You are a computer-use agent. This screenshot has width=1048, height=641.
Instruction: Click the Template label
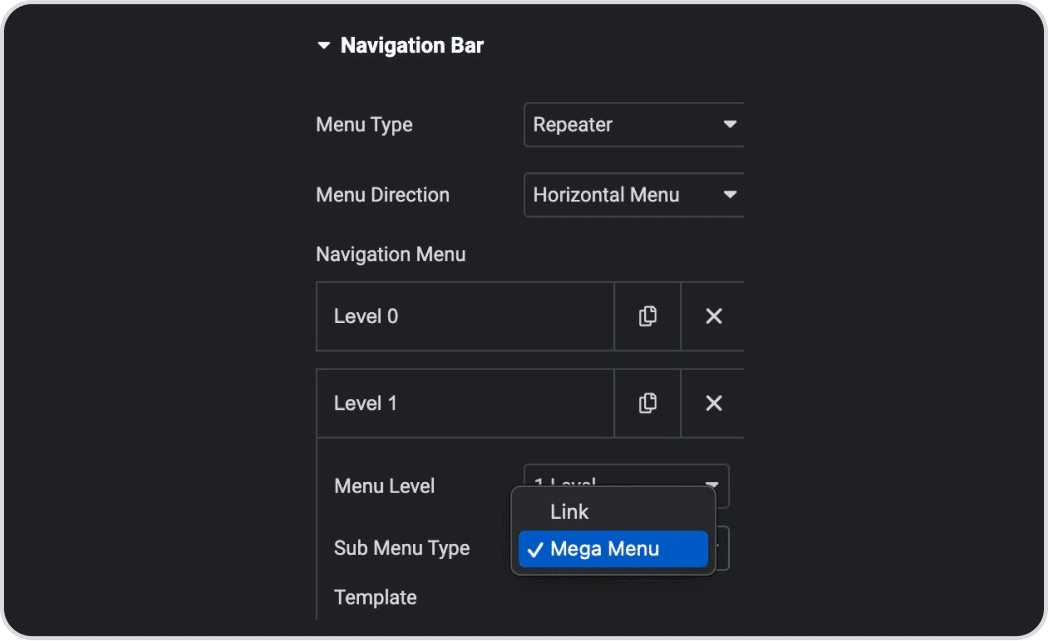click(x=375, y=597)
